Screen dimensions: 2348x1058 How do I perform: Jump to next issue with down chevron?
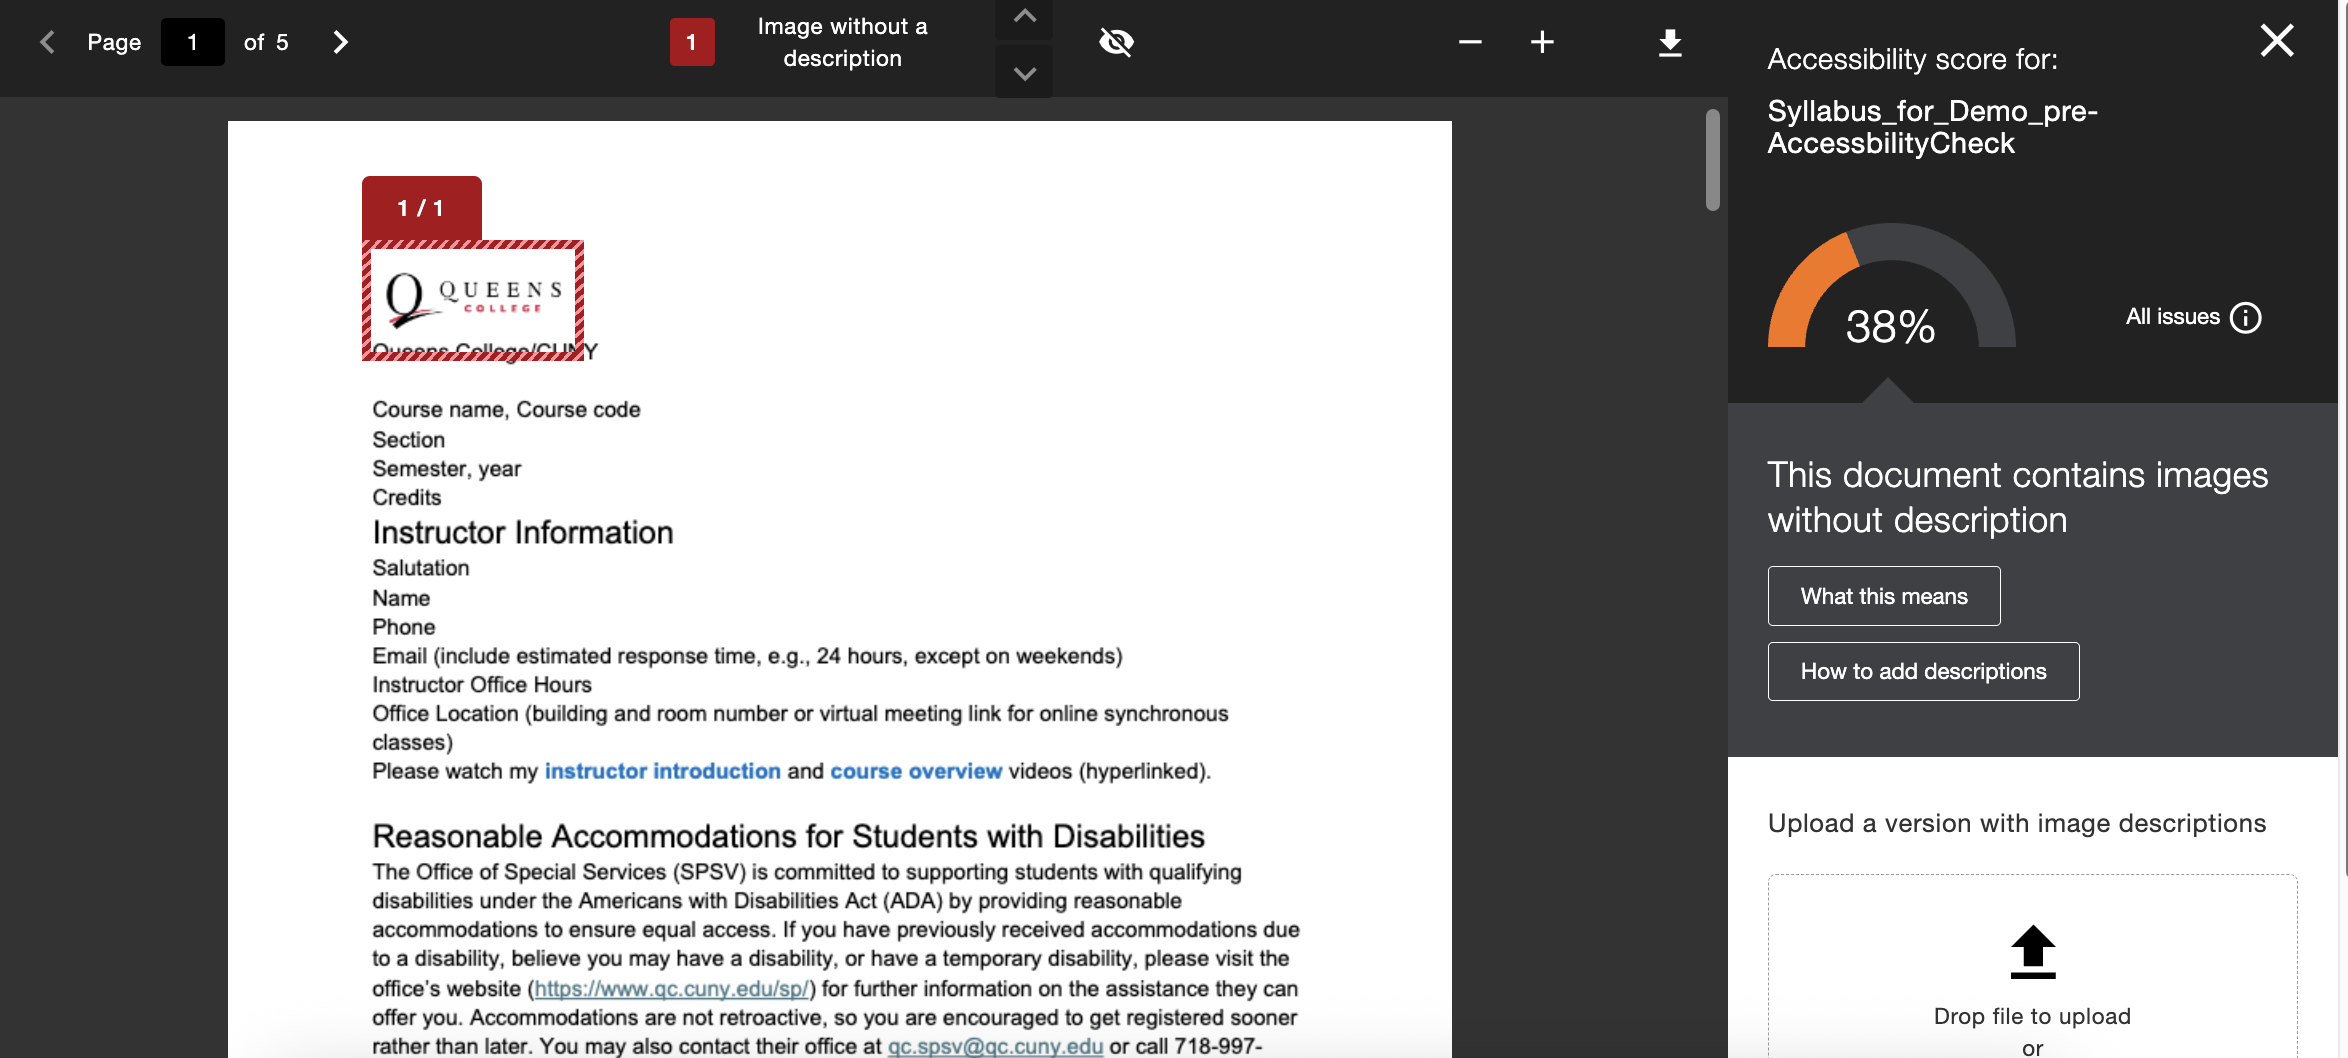tap(1024, 73)
